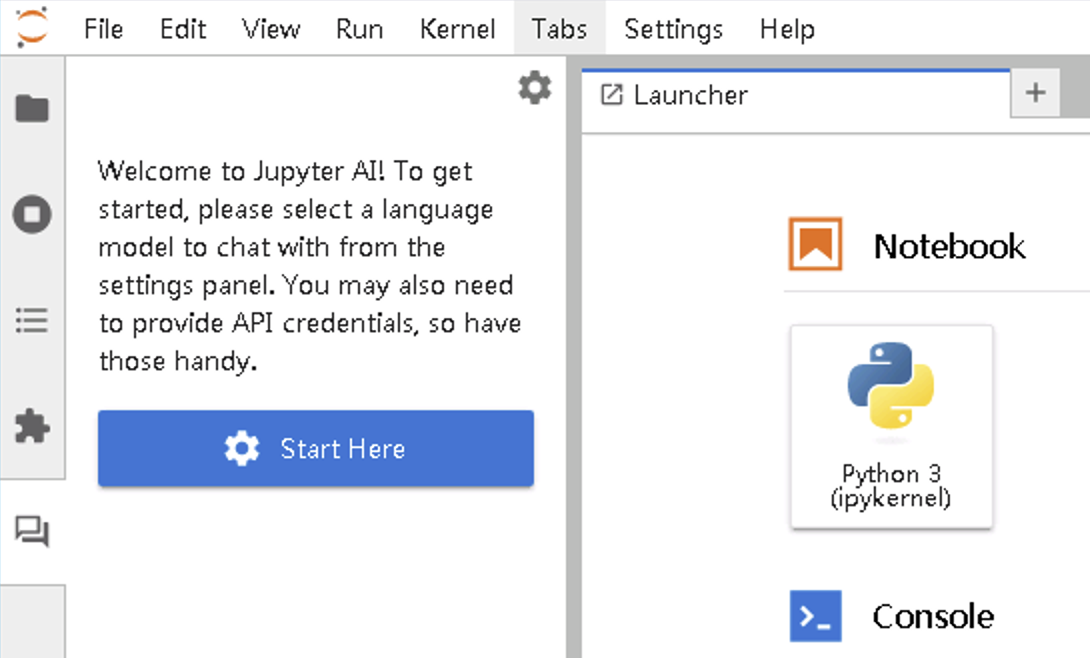Viewport: 1090px width, 658px height.
Task: Open the Settings menu
Action: tap(673, 29)
